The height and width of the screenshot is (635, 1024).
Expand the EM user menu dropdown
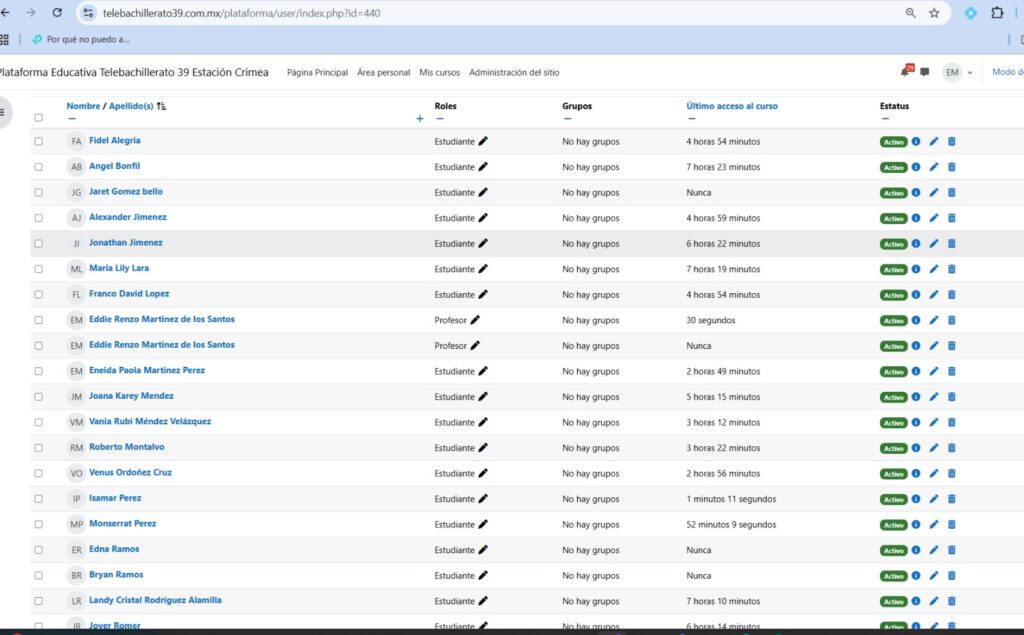[958, 72]
